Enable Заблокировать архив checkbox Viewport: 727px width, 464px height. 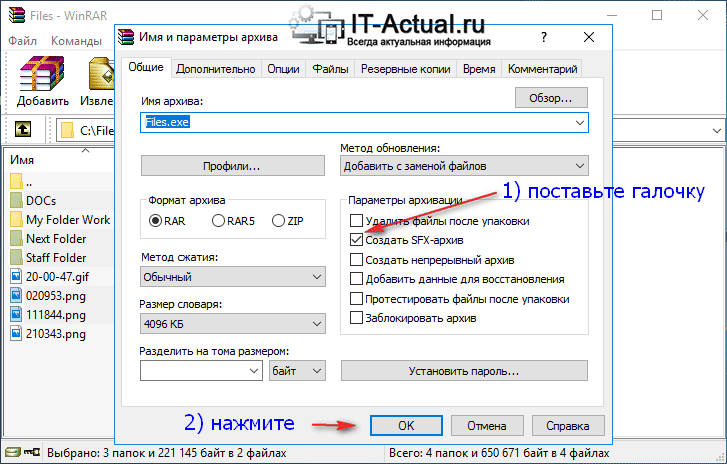coord(356,318)
